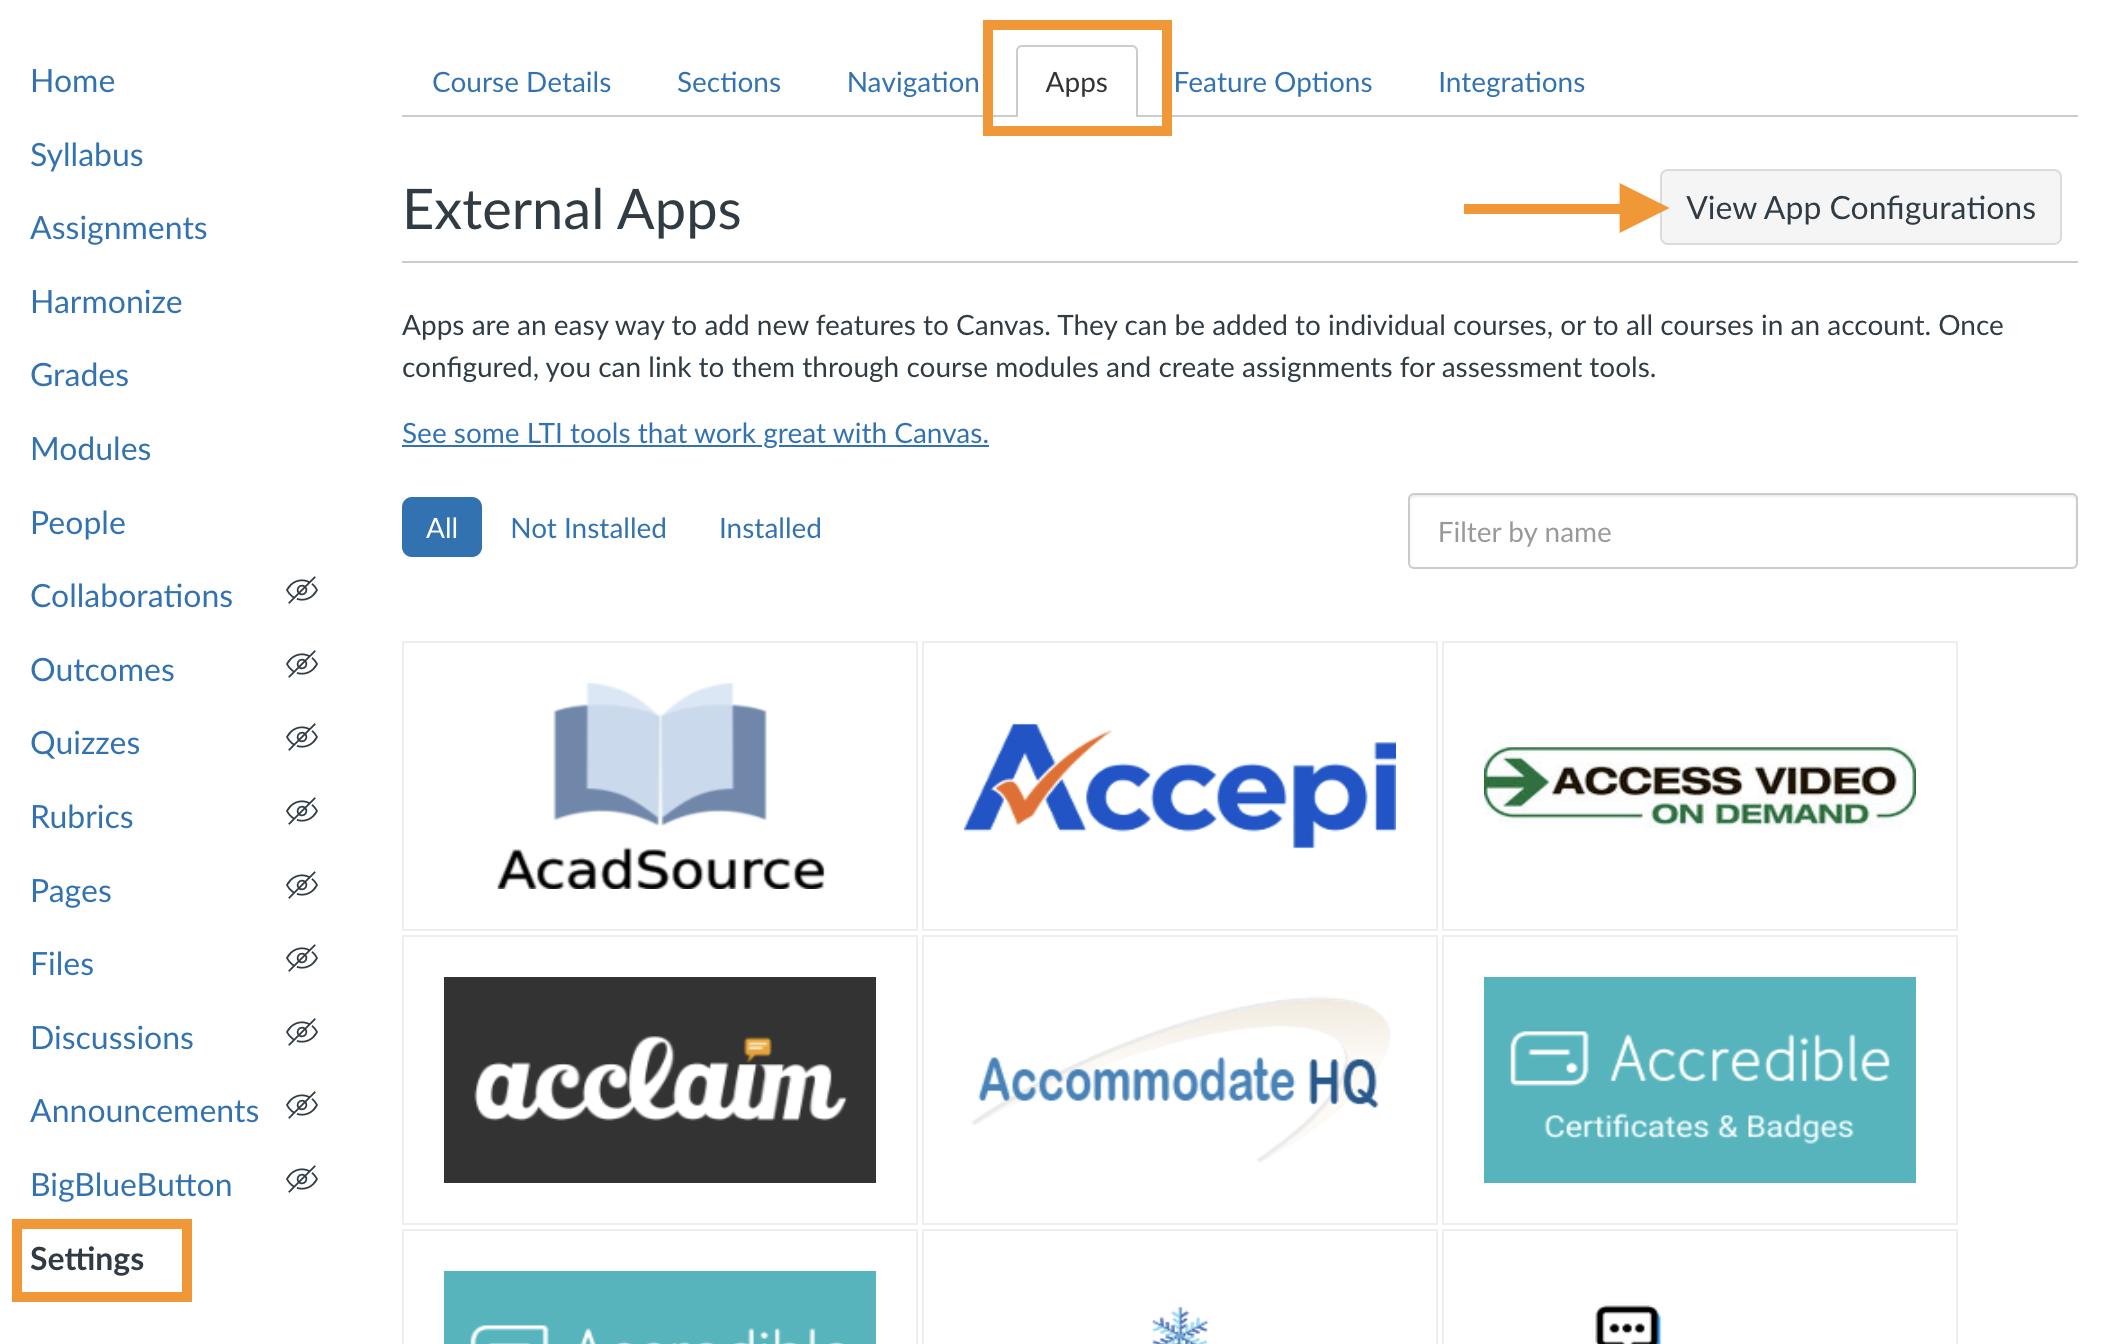The image size is (2112, 1344).
Task: Click the Filter by name field
Action: point(1741,531)
